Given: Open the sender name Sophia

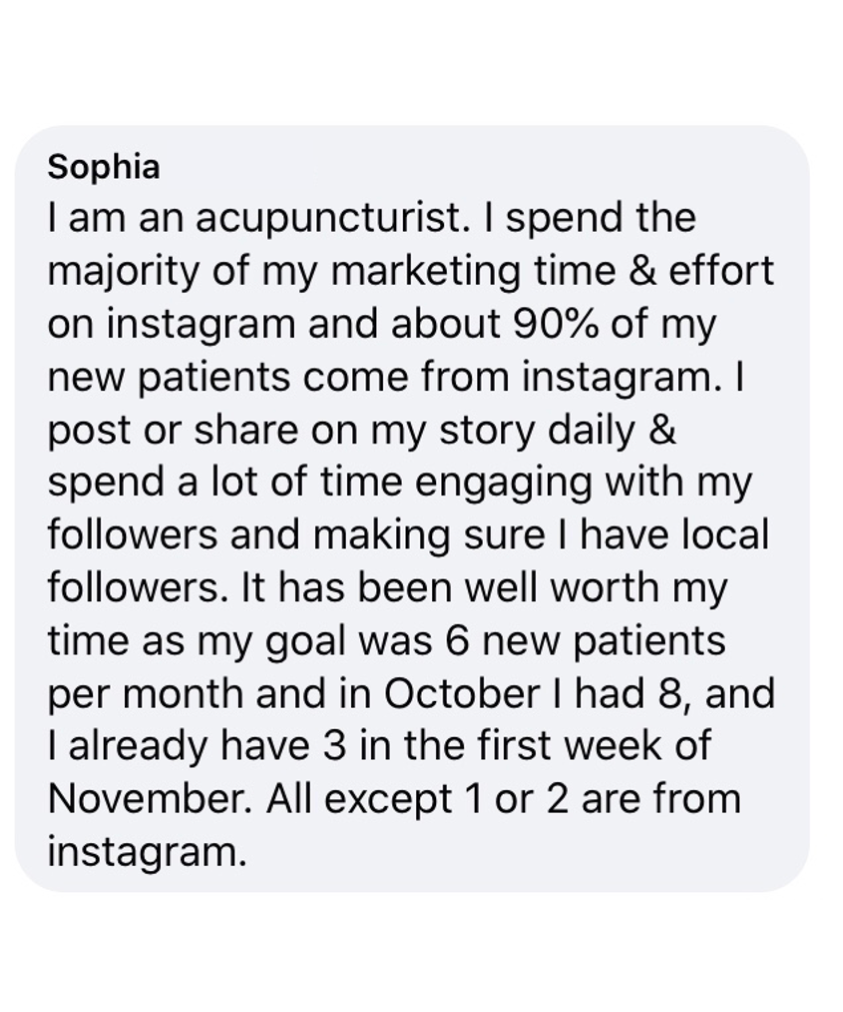Looking at the screenshot, I should pos(103,167).
